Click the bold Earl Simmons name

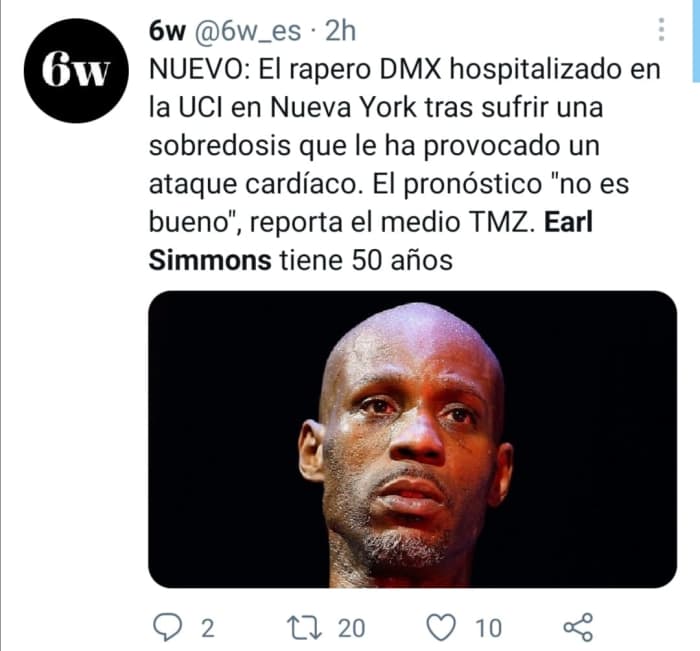tap(371, 241)
